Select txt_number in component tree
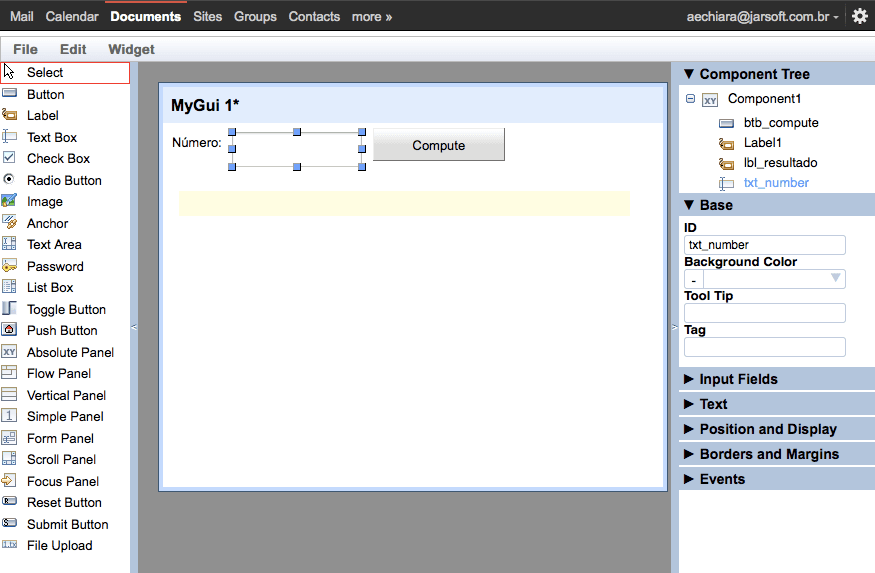 point(776,183)
